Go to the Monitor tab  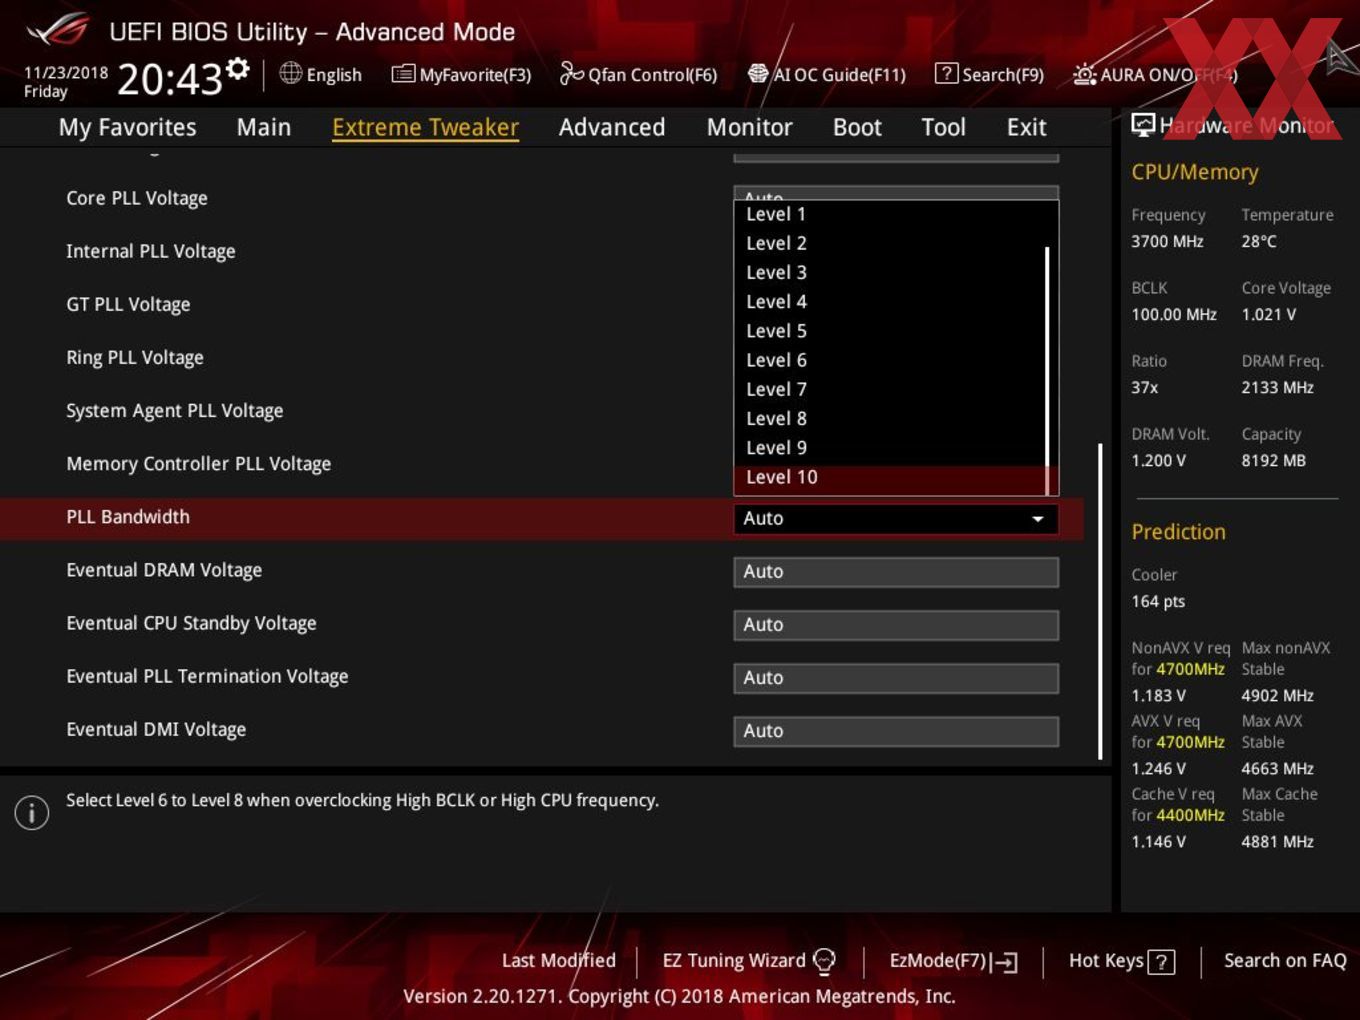tap(749, 128)
